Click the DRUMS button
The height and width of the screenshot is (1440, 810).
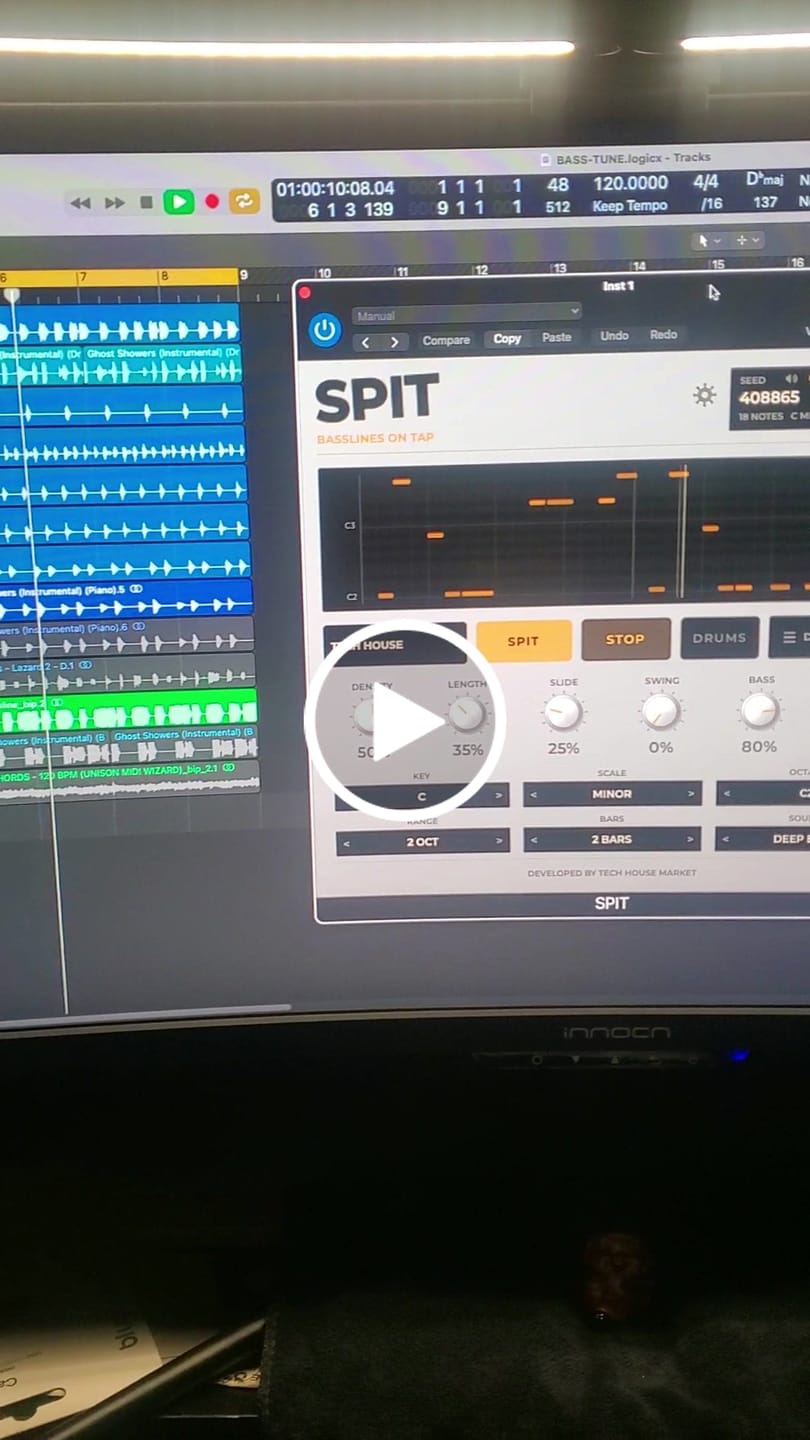(719, 637)
